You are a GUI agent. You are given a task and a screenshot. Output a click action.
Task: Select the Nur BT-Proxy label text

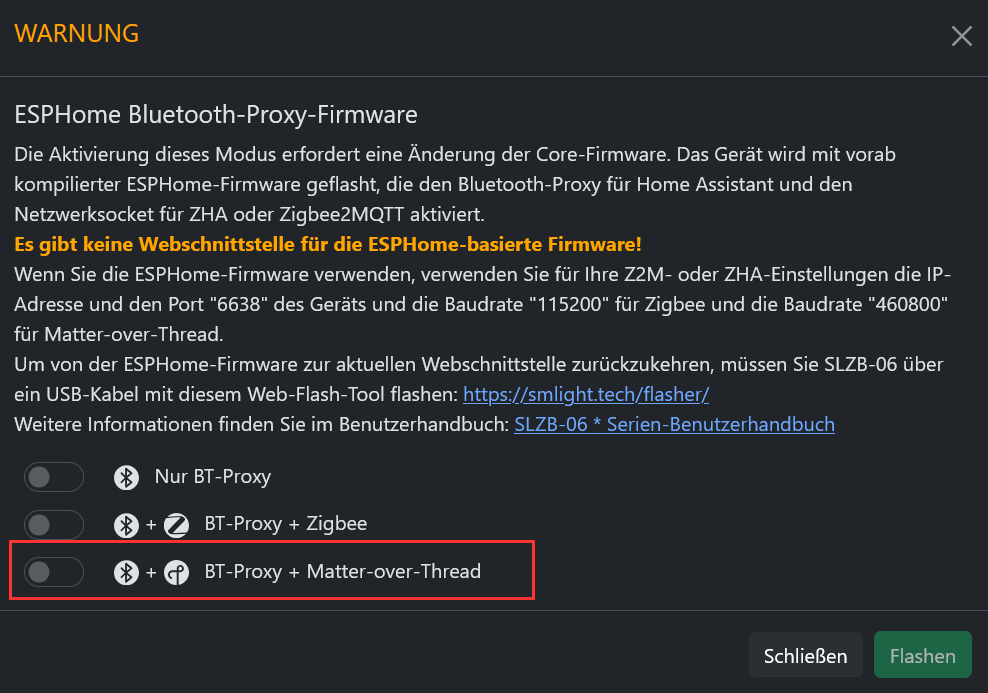[x=213, y=477]
